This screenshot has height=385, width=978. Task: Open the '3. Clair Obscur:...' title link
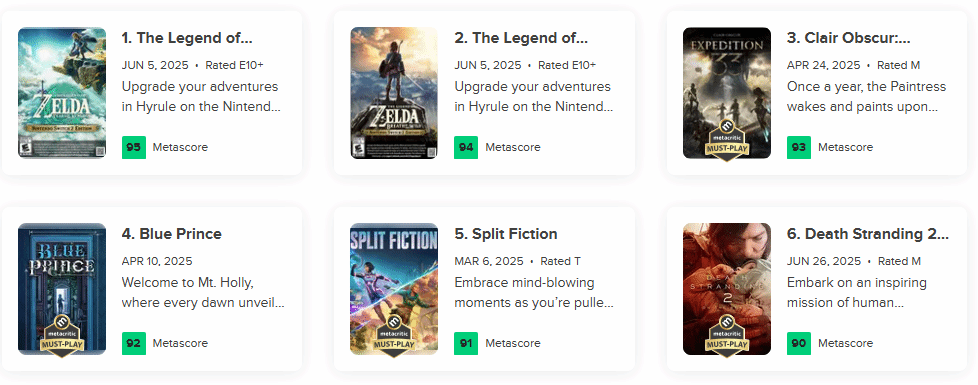pos(849,38)
